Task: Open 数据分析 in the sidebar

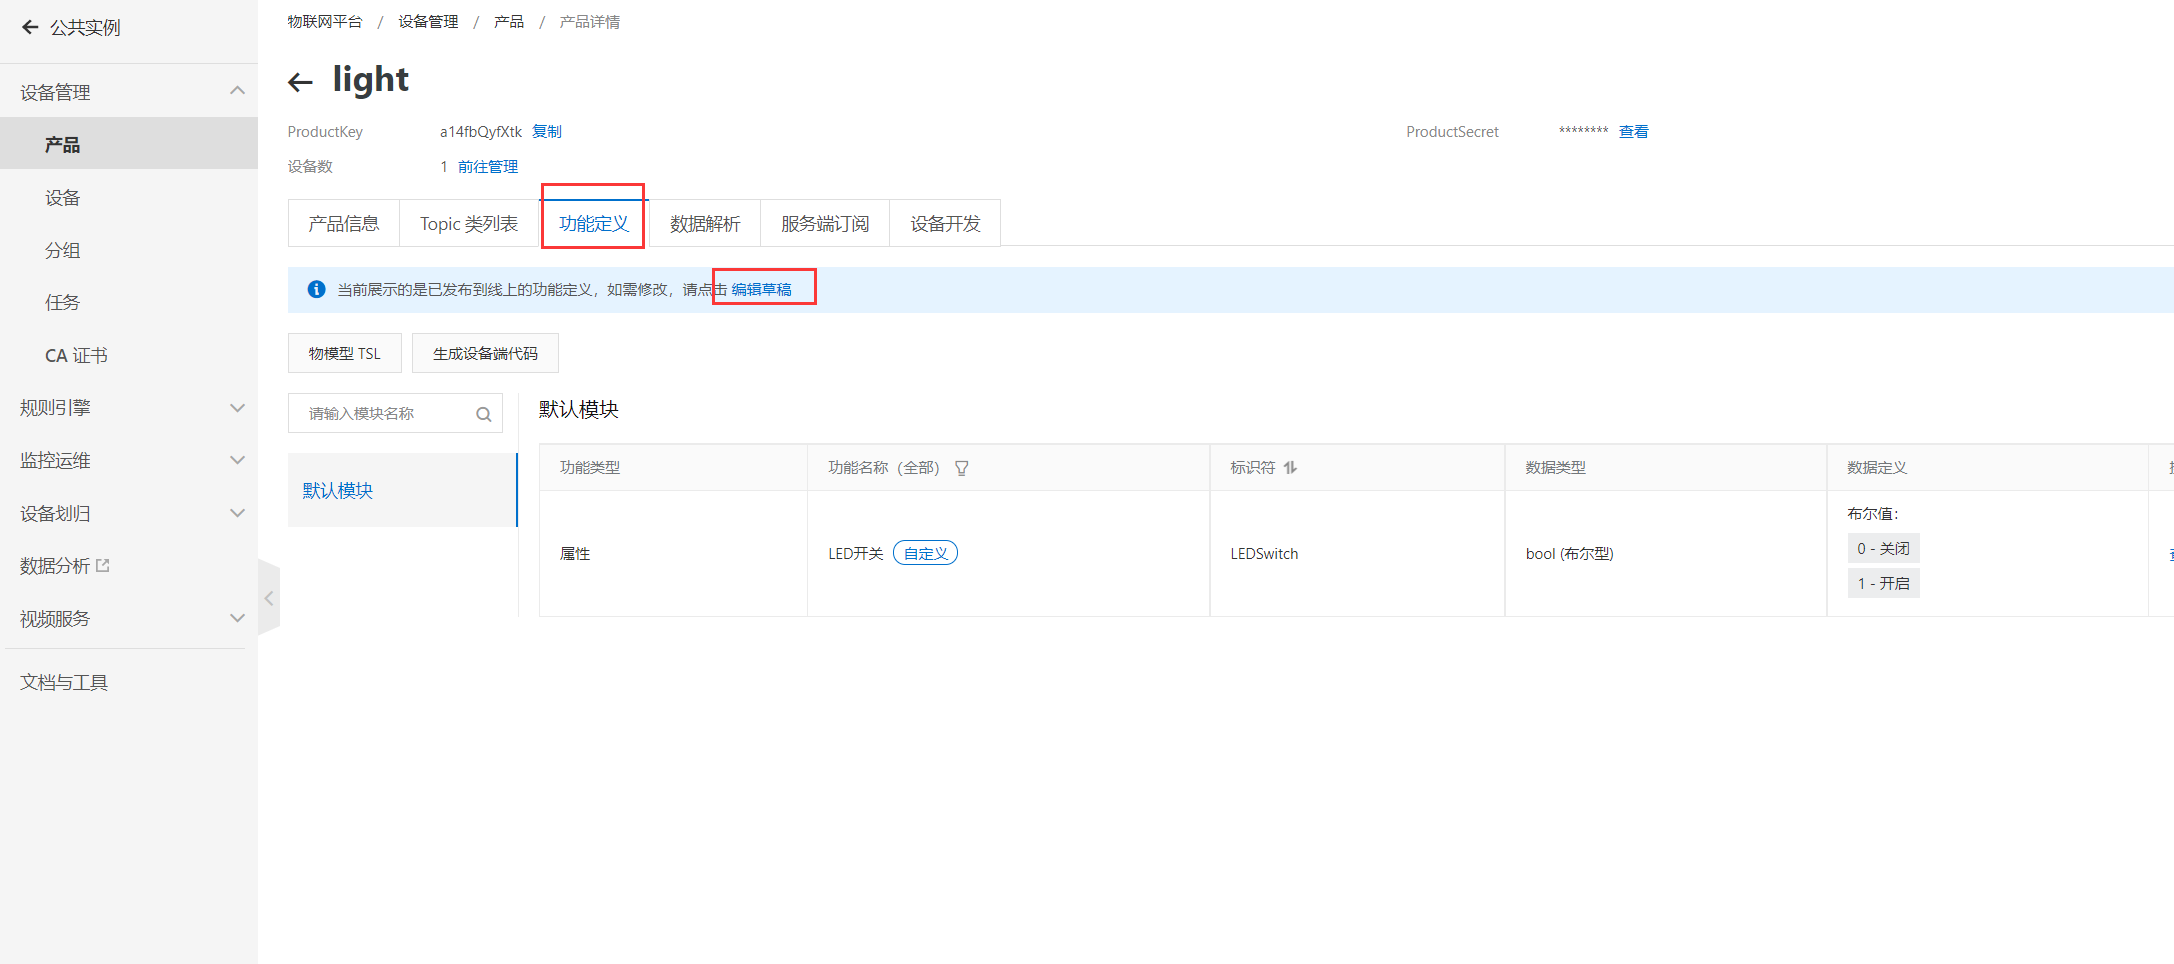Action: pyautogui.click(x=55, y=566)
